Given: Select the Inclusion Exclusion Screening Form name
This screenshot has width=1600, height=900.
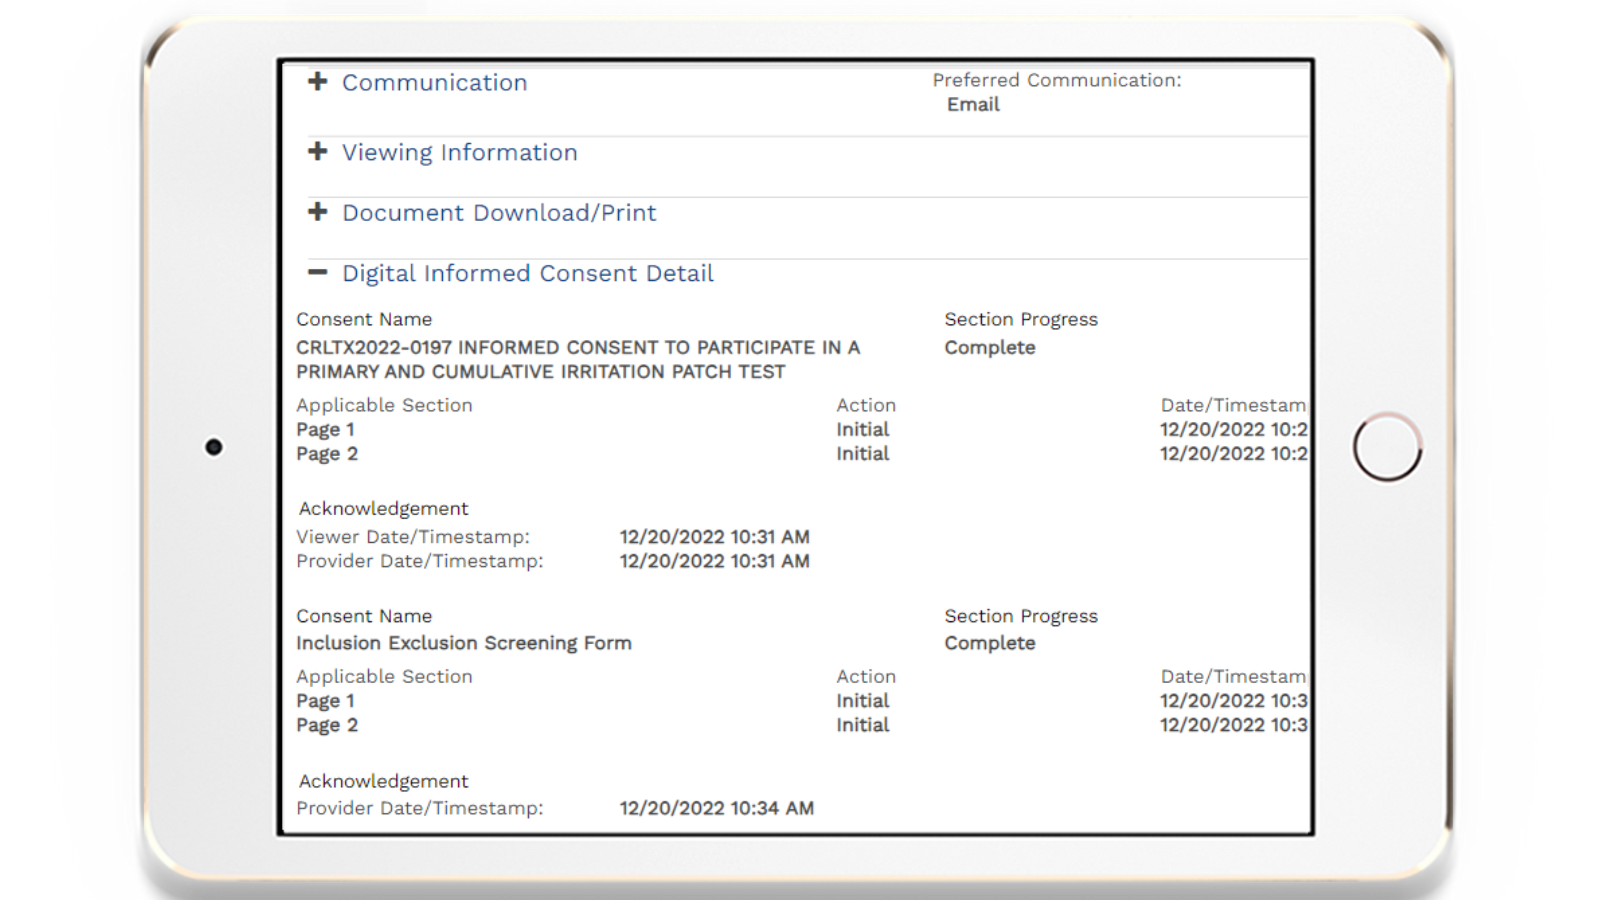Looking at the screenshot, I should [x=463, y=643].
